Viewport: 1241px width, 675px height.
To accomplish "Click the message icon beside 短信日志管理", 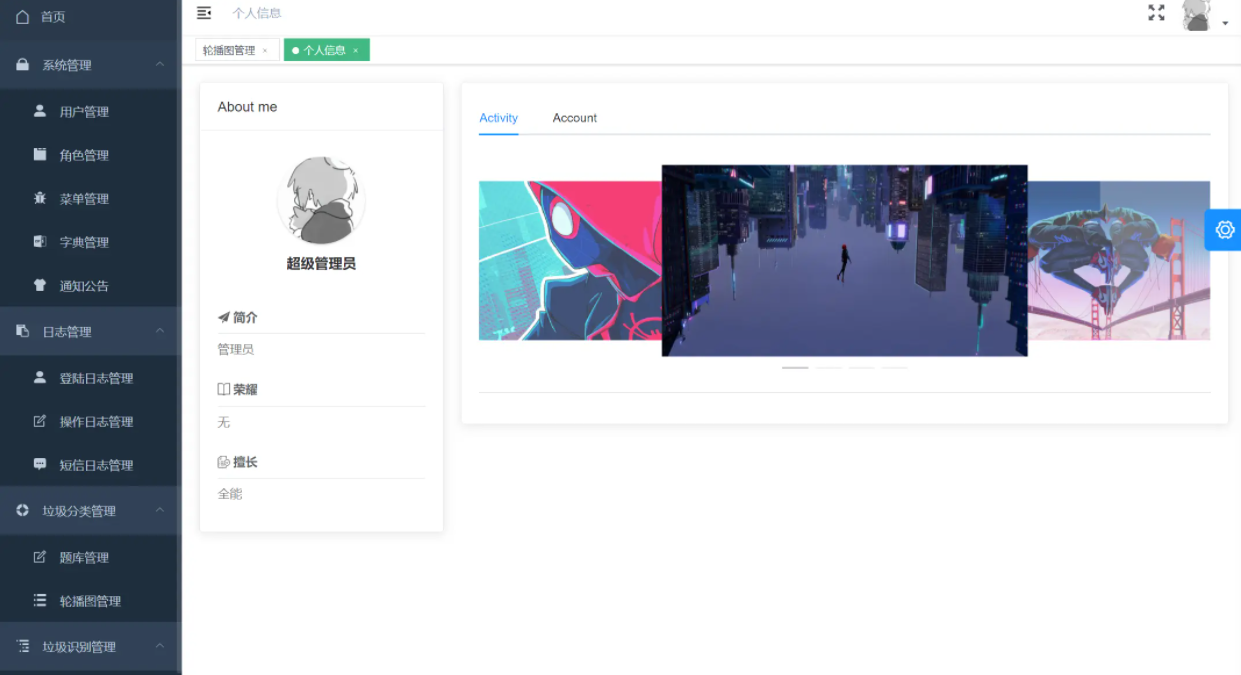I will pyautogui.click(x=40, y=464).
